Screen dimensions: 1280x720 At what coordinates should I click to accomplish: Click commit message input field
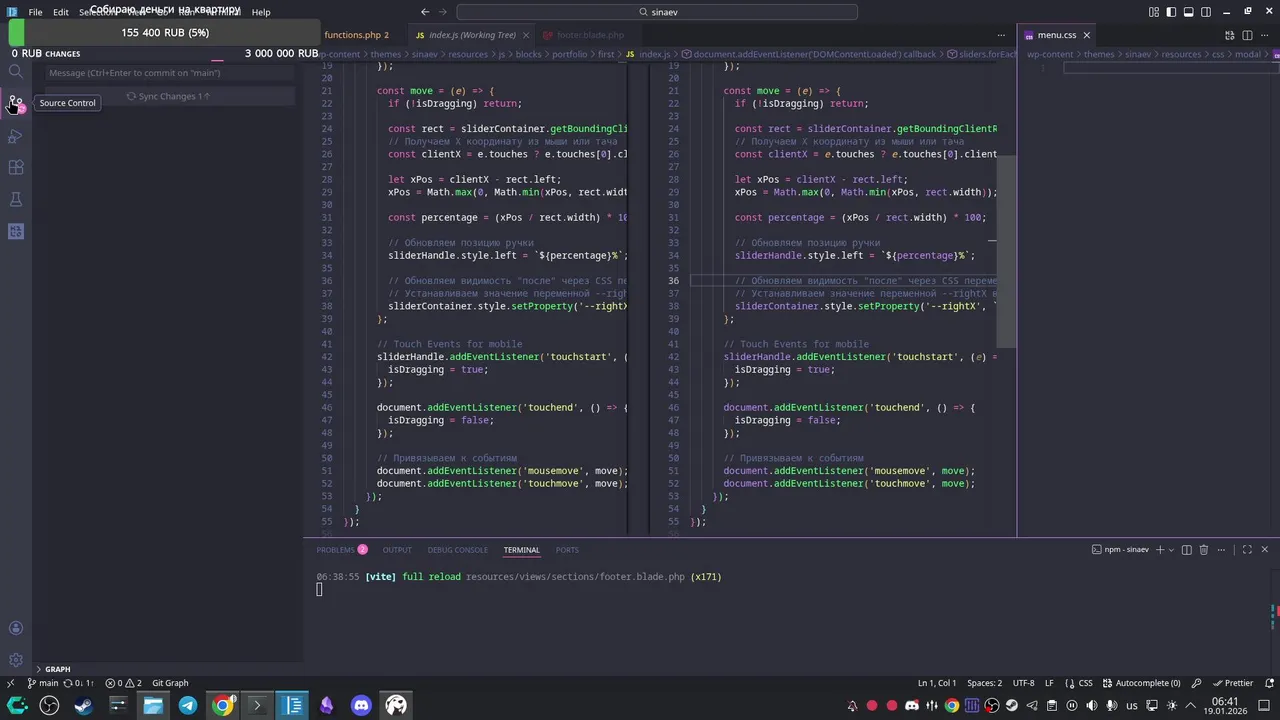170,73
